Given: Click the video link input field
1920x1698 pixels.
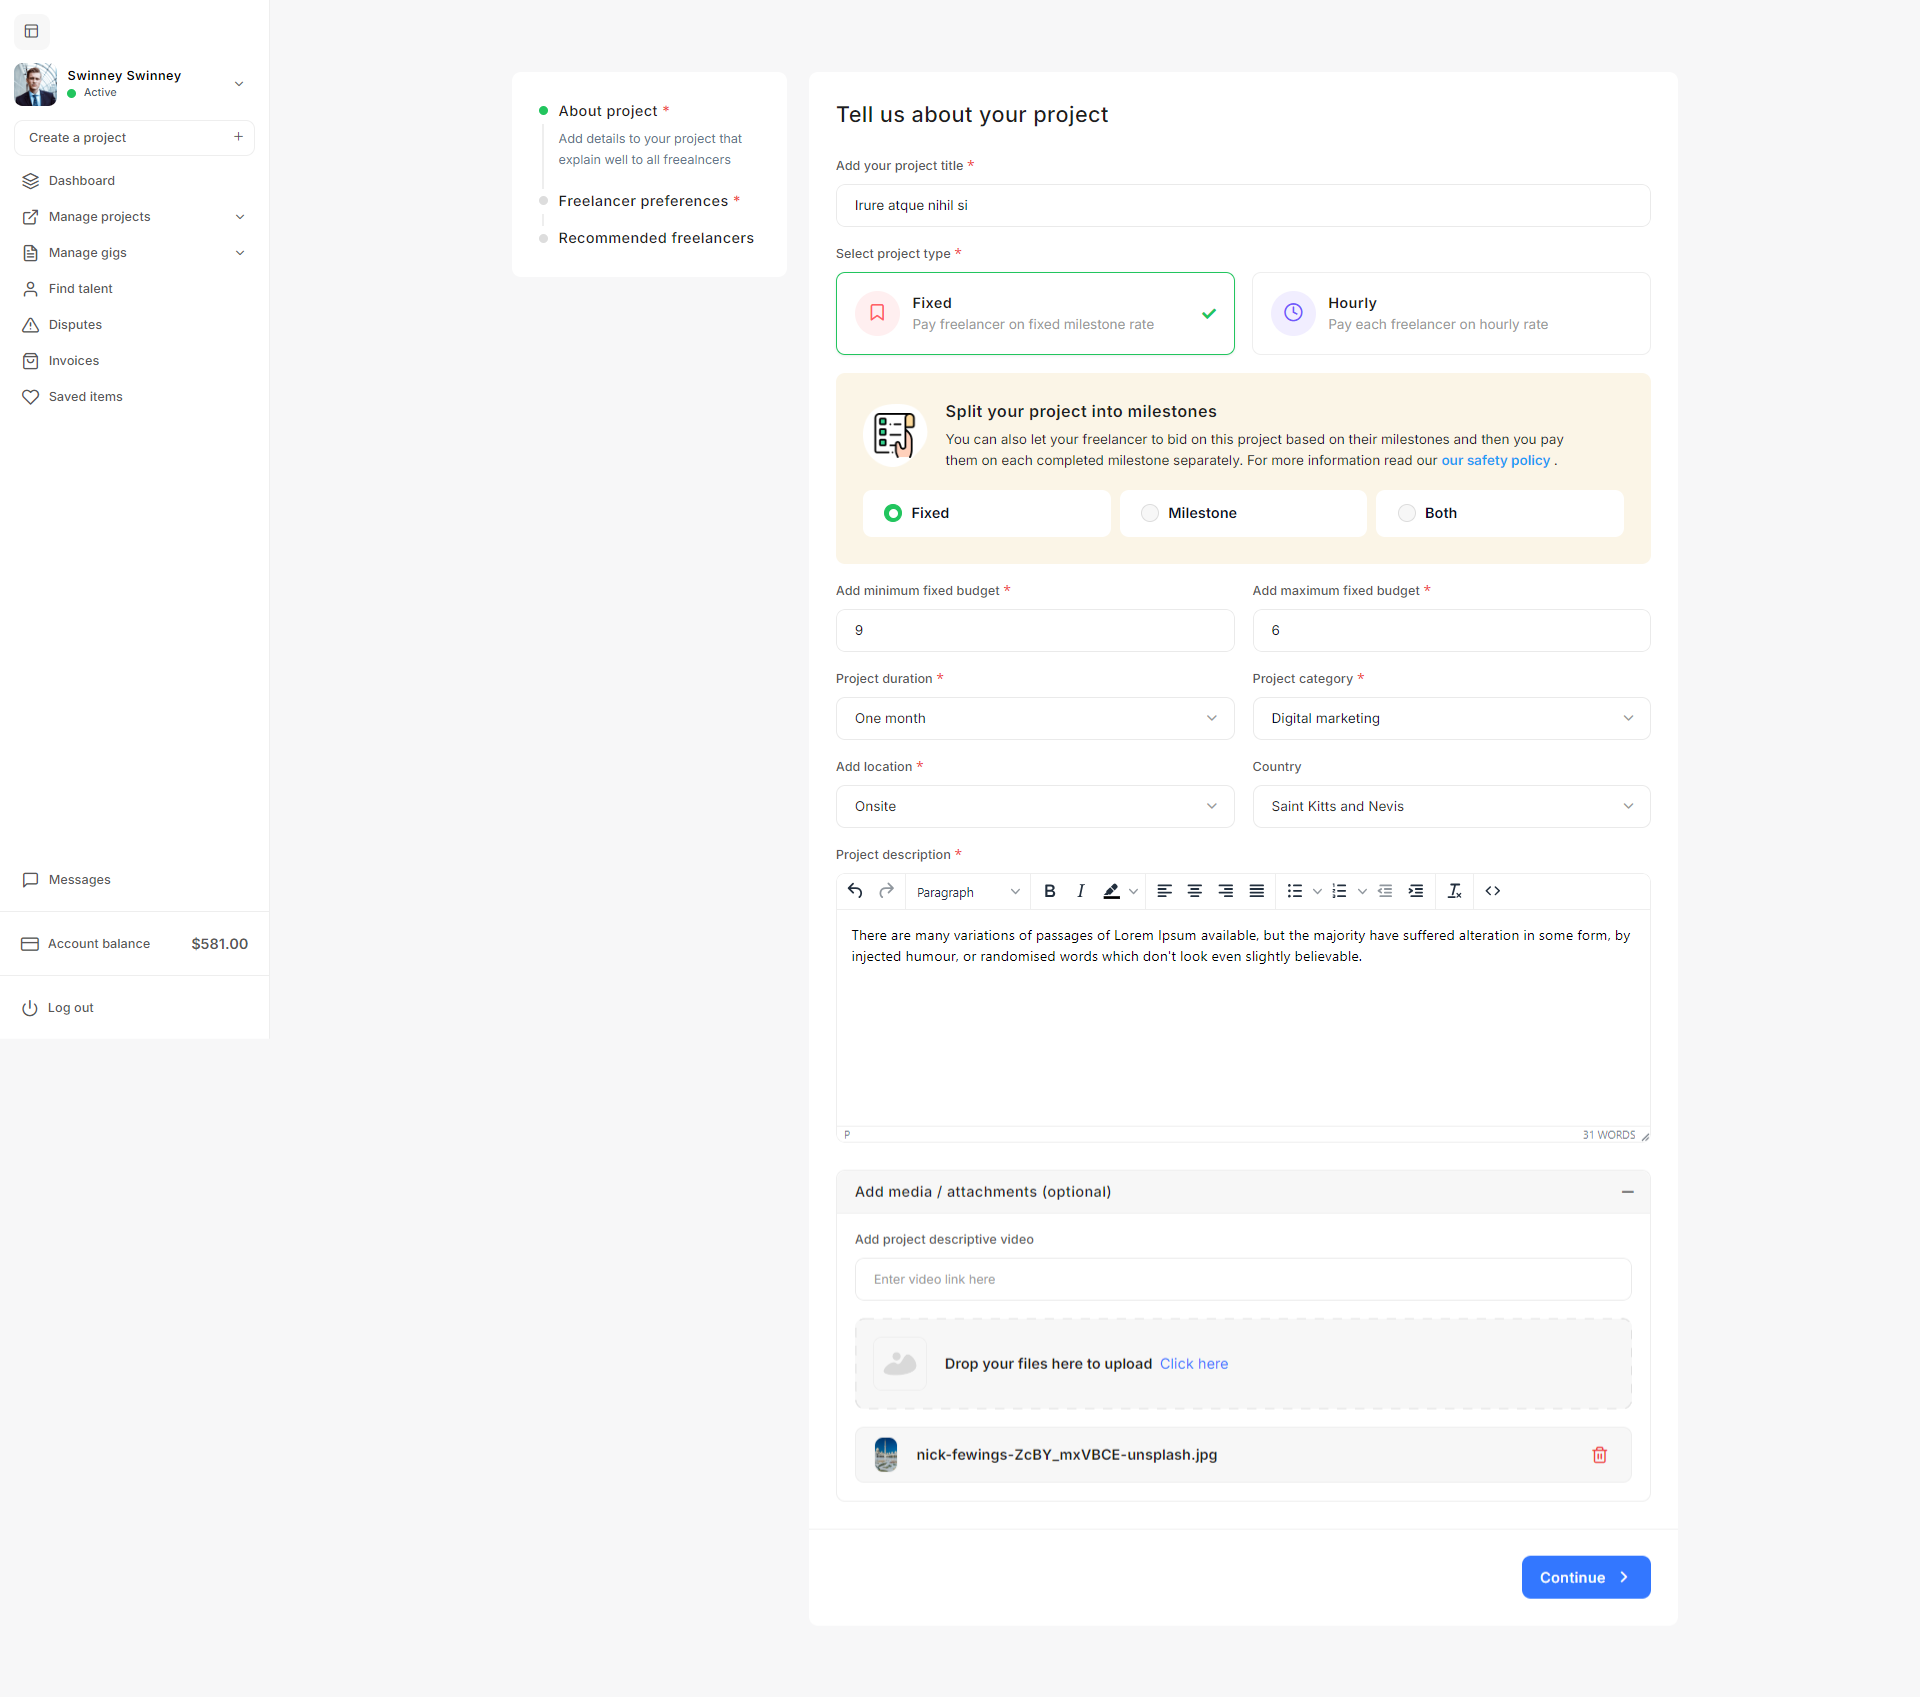Looking at the screenshot, I should [x=1242, y=1279].
